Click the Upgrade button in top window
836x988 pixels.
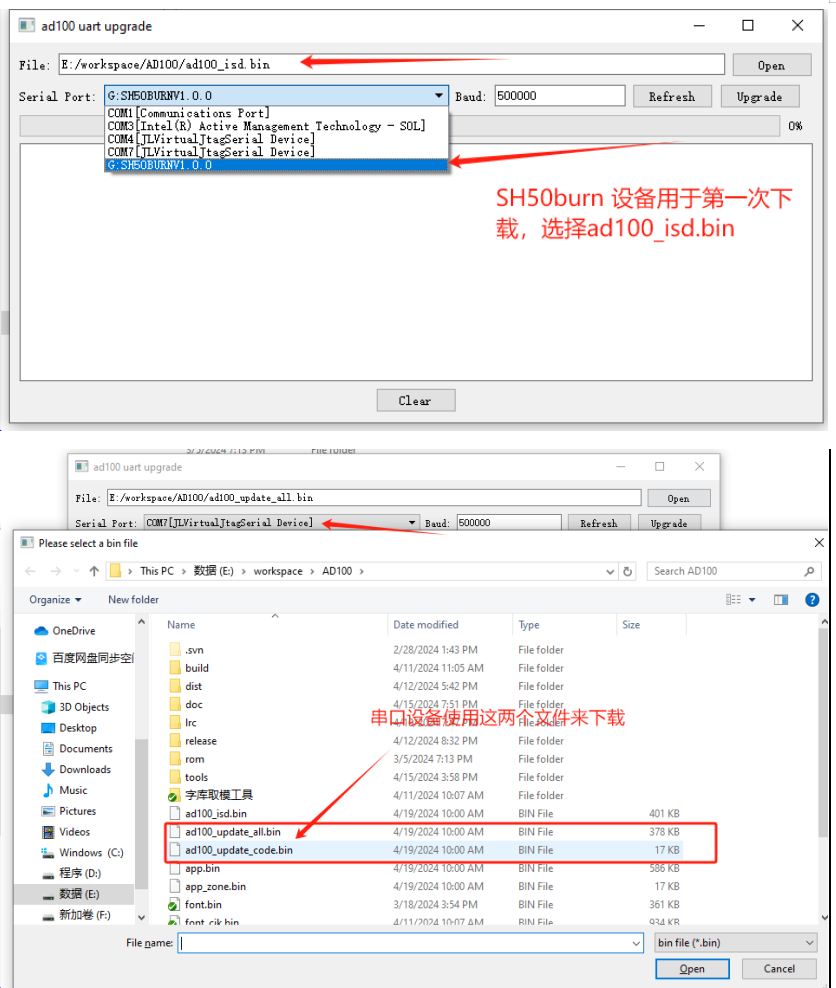(x=760, y=96)
